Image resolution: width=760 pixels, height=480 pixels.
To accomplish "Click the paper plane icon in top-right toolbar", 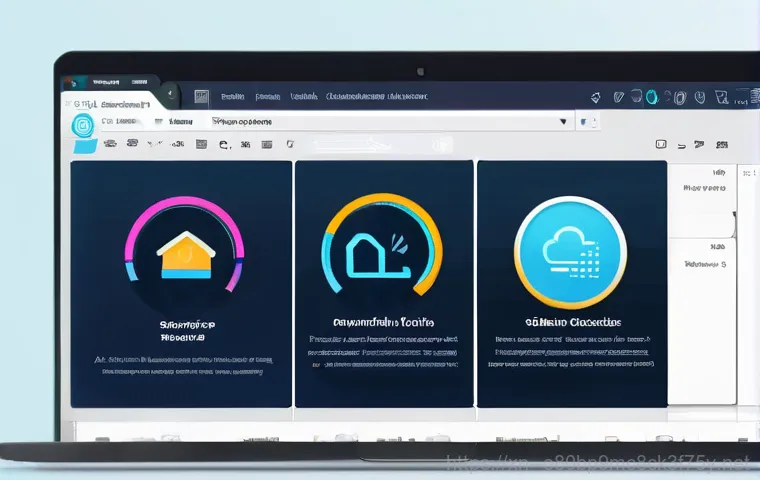I will coord(596,97).
